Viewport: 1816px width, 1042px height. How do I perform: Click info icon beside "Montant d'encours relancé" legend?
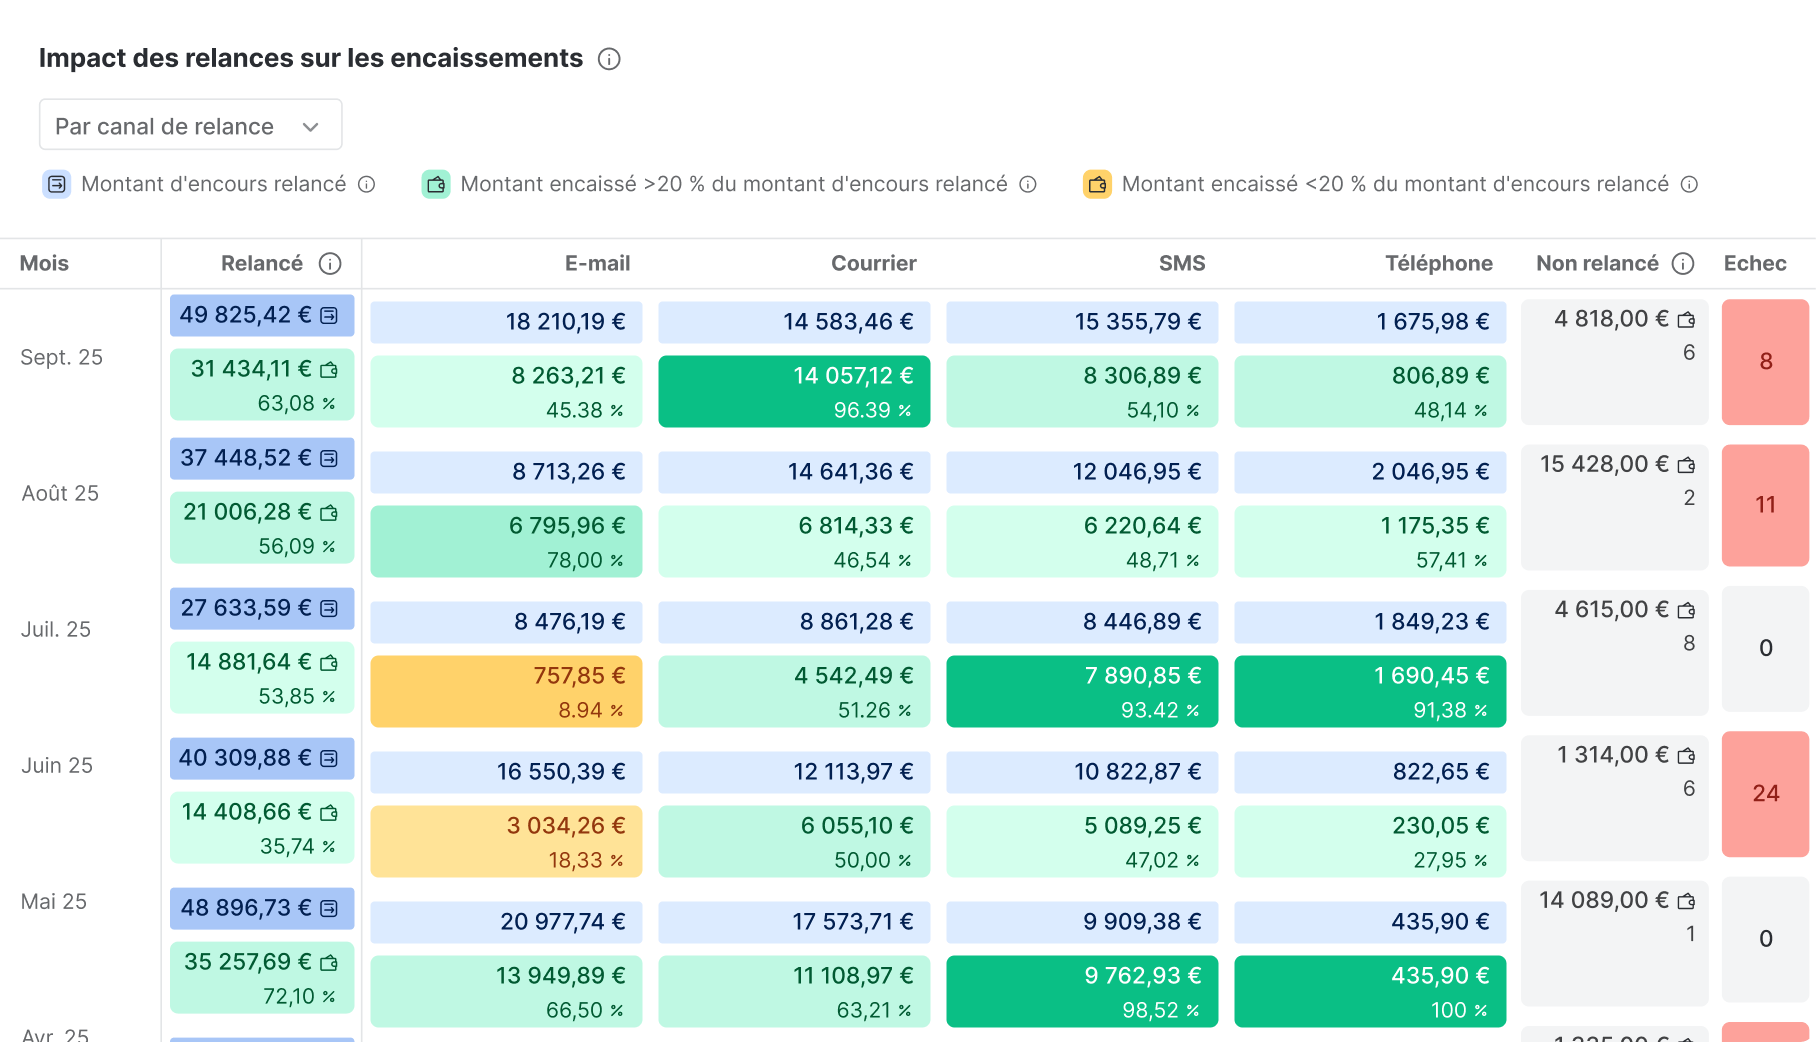[367, 184]
